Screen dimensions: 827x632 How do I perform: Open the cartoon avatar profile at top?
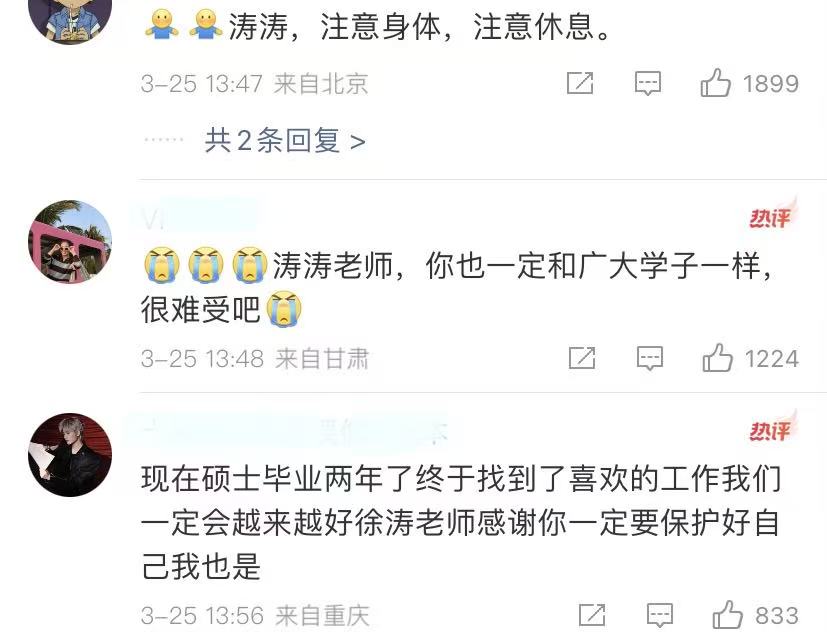tap(70, 19)
